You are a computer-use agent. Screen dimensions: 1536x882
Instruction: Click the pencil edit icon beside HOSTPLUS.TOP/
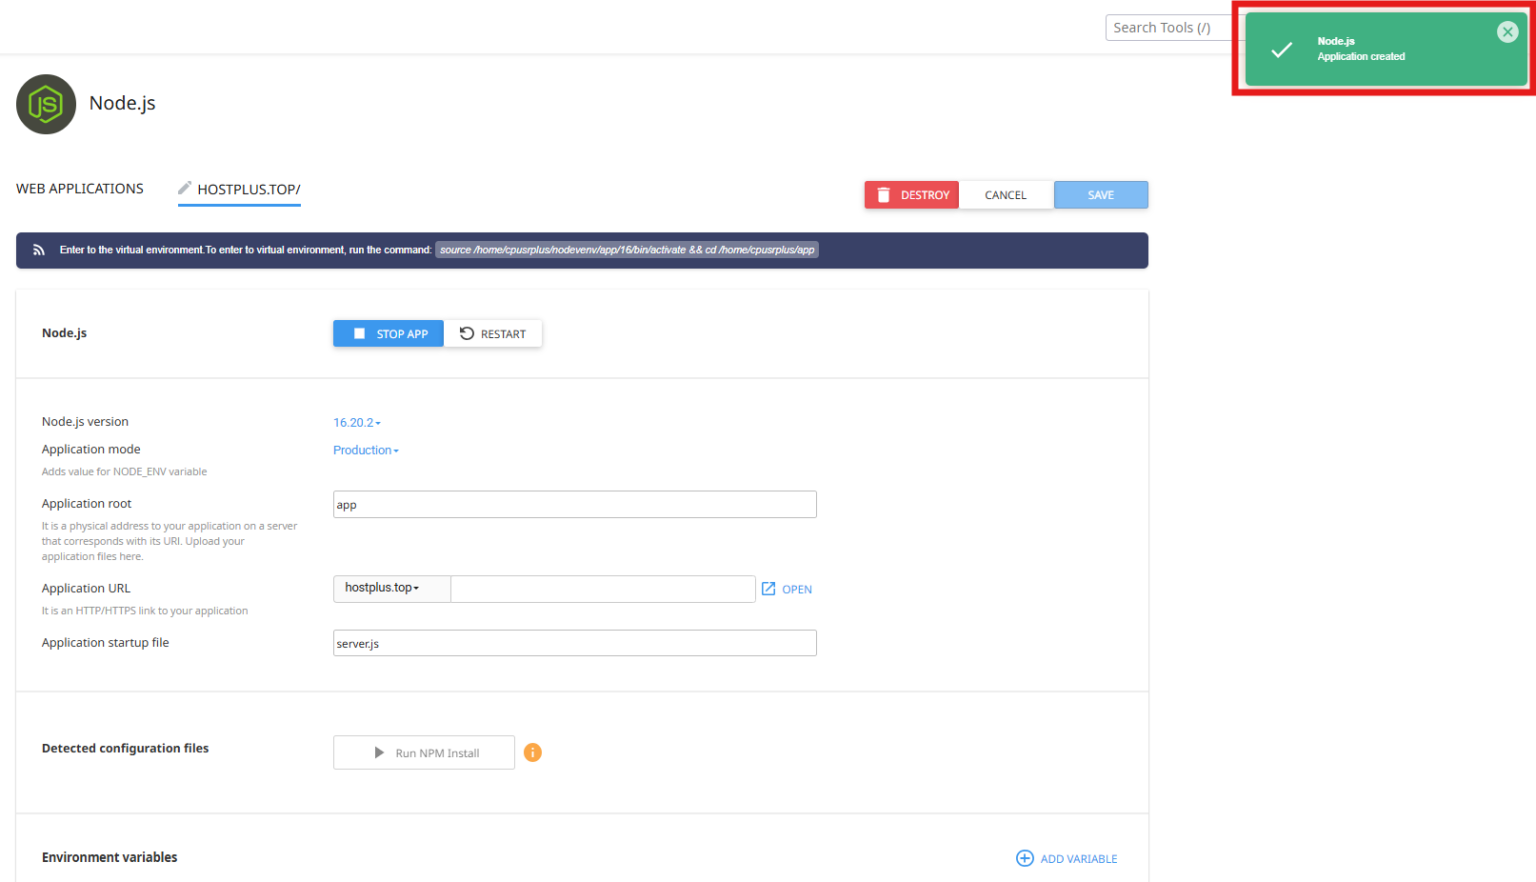pos(185,188)
